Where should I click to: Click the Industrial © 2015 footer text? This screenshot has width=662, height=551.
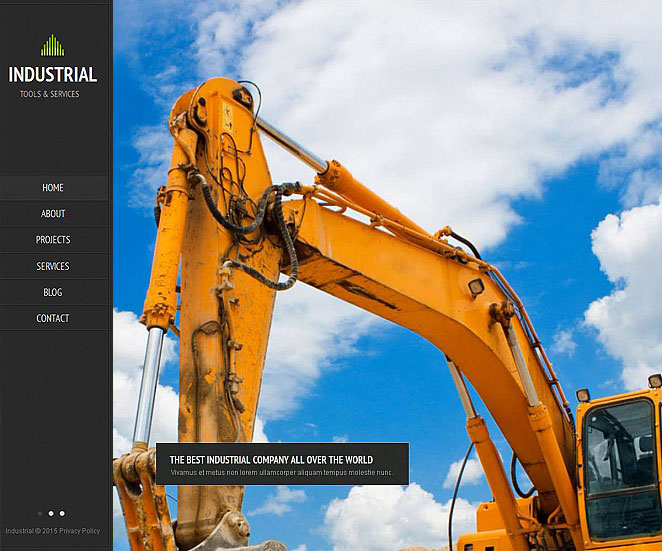tap(30, 531)
